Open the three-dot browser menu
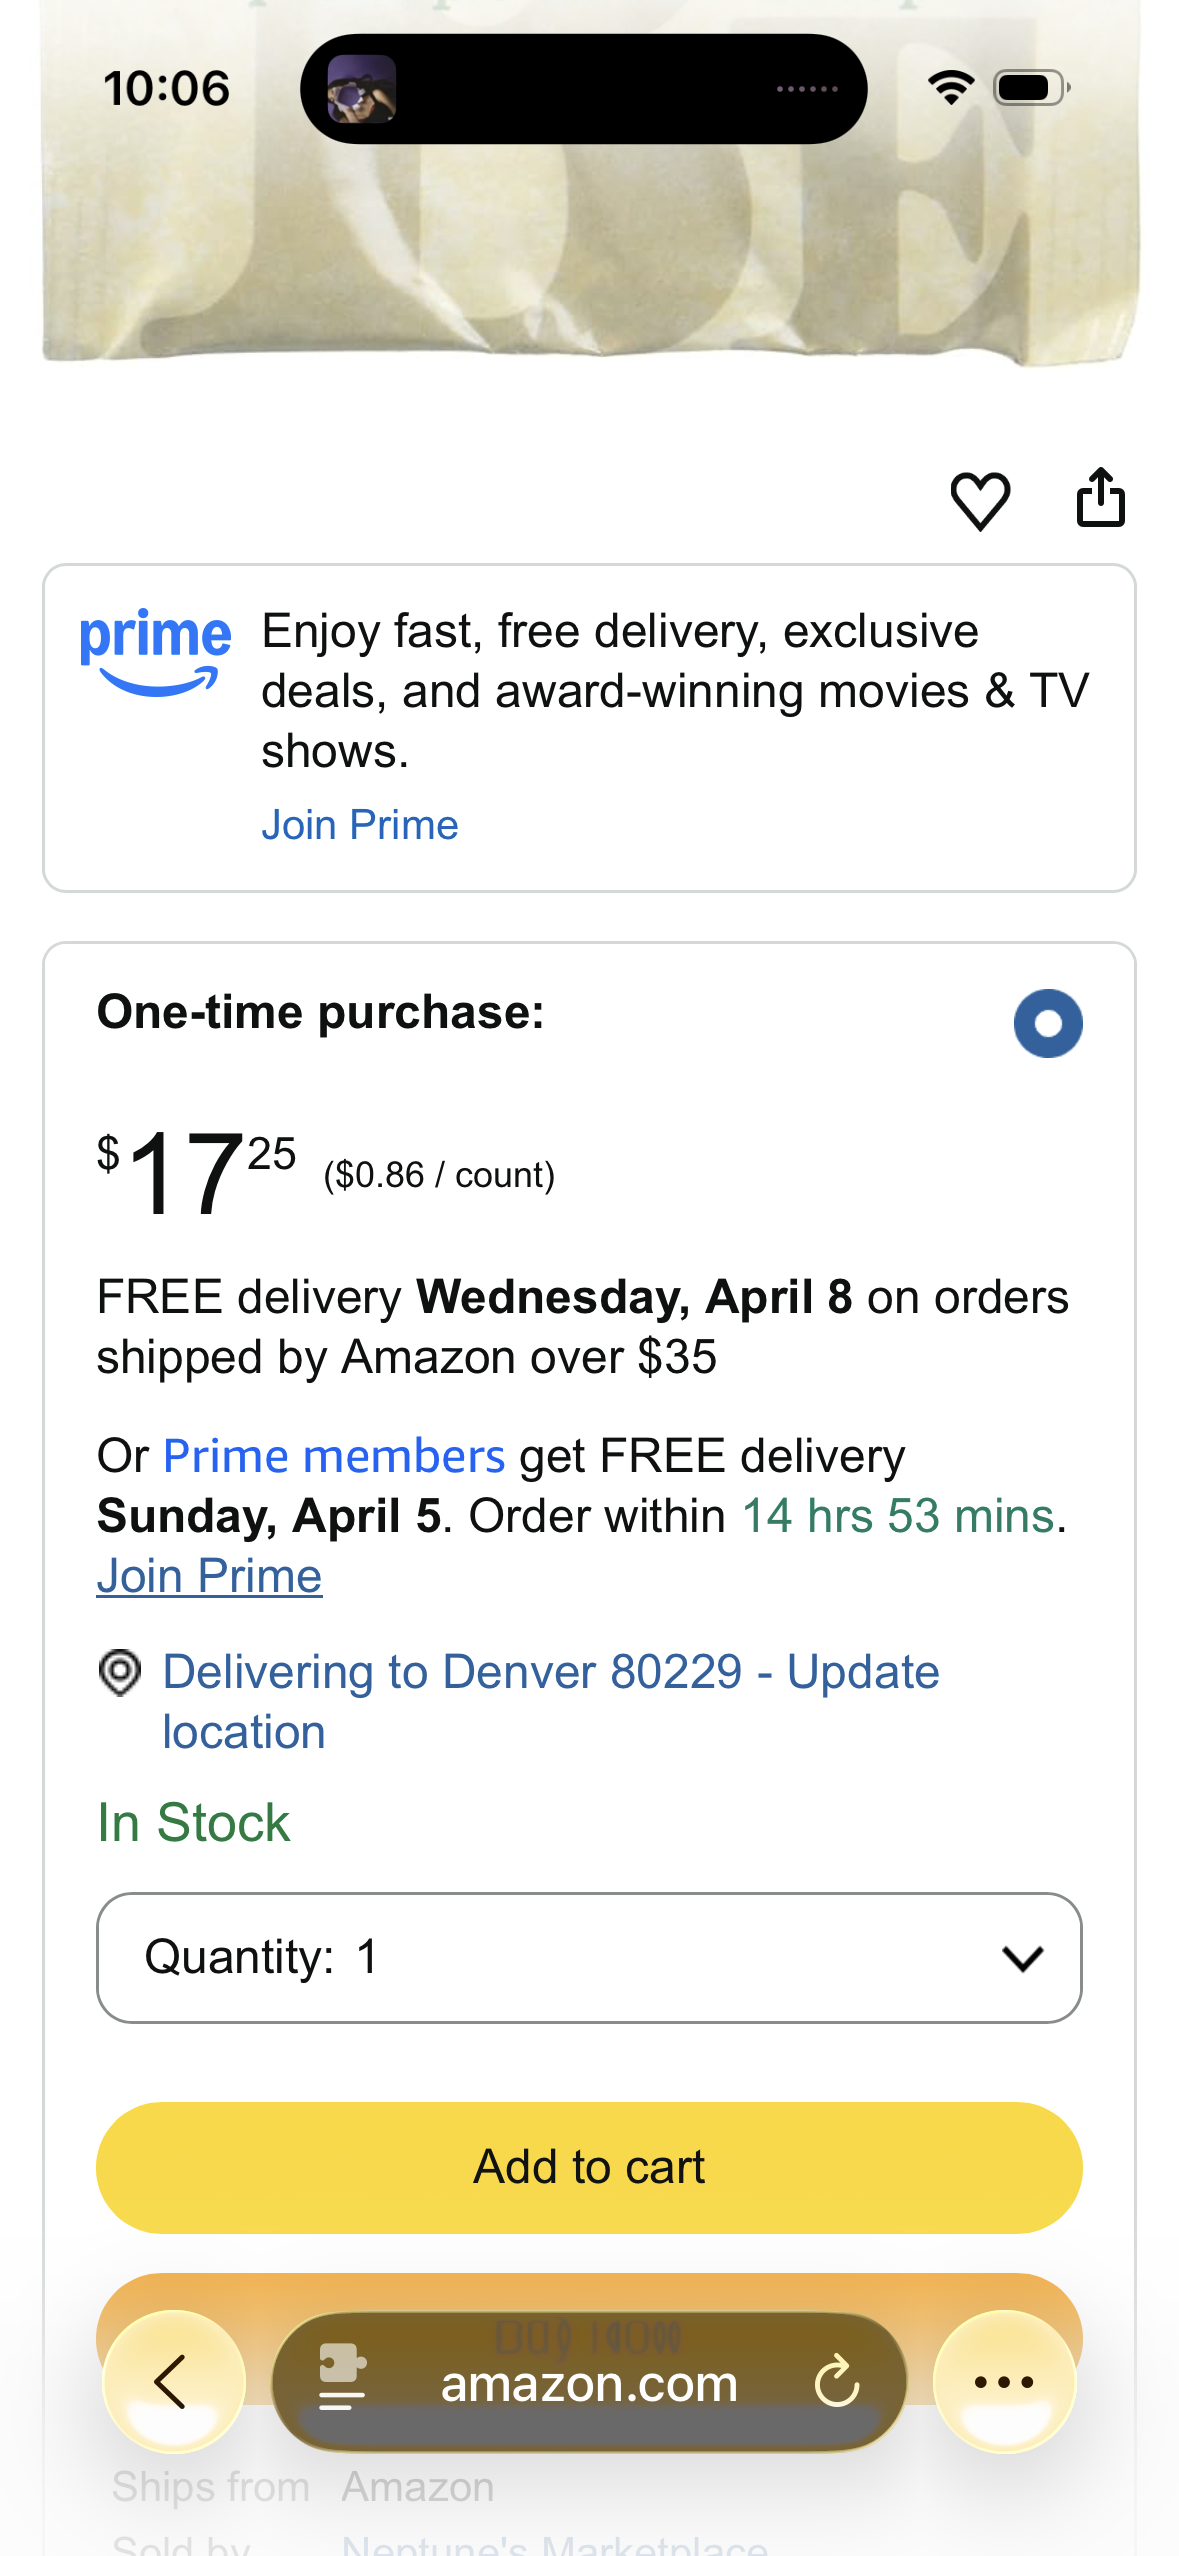1179x2556 pixels. coord(1004,2382)
